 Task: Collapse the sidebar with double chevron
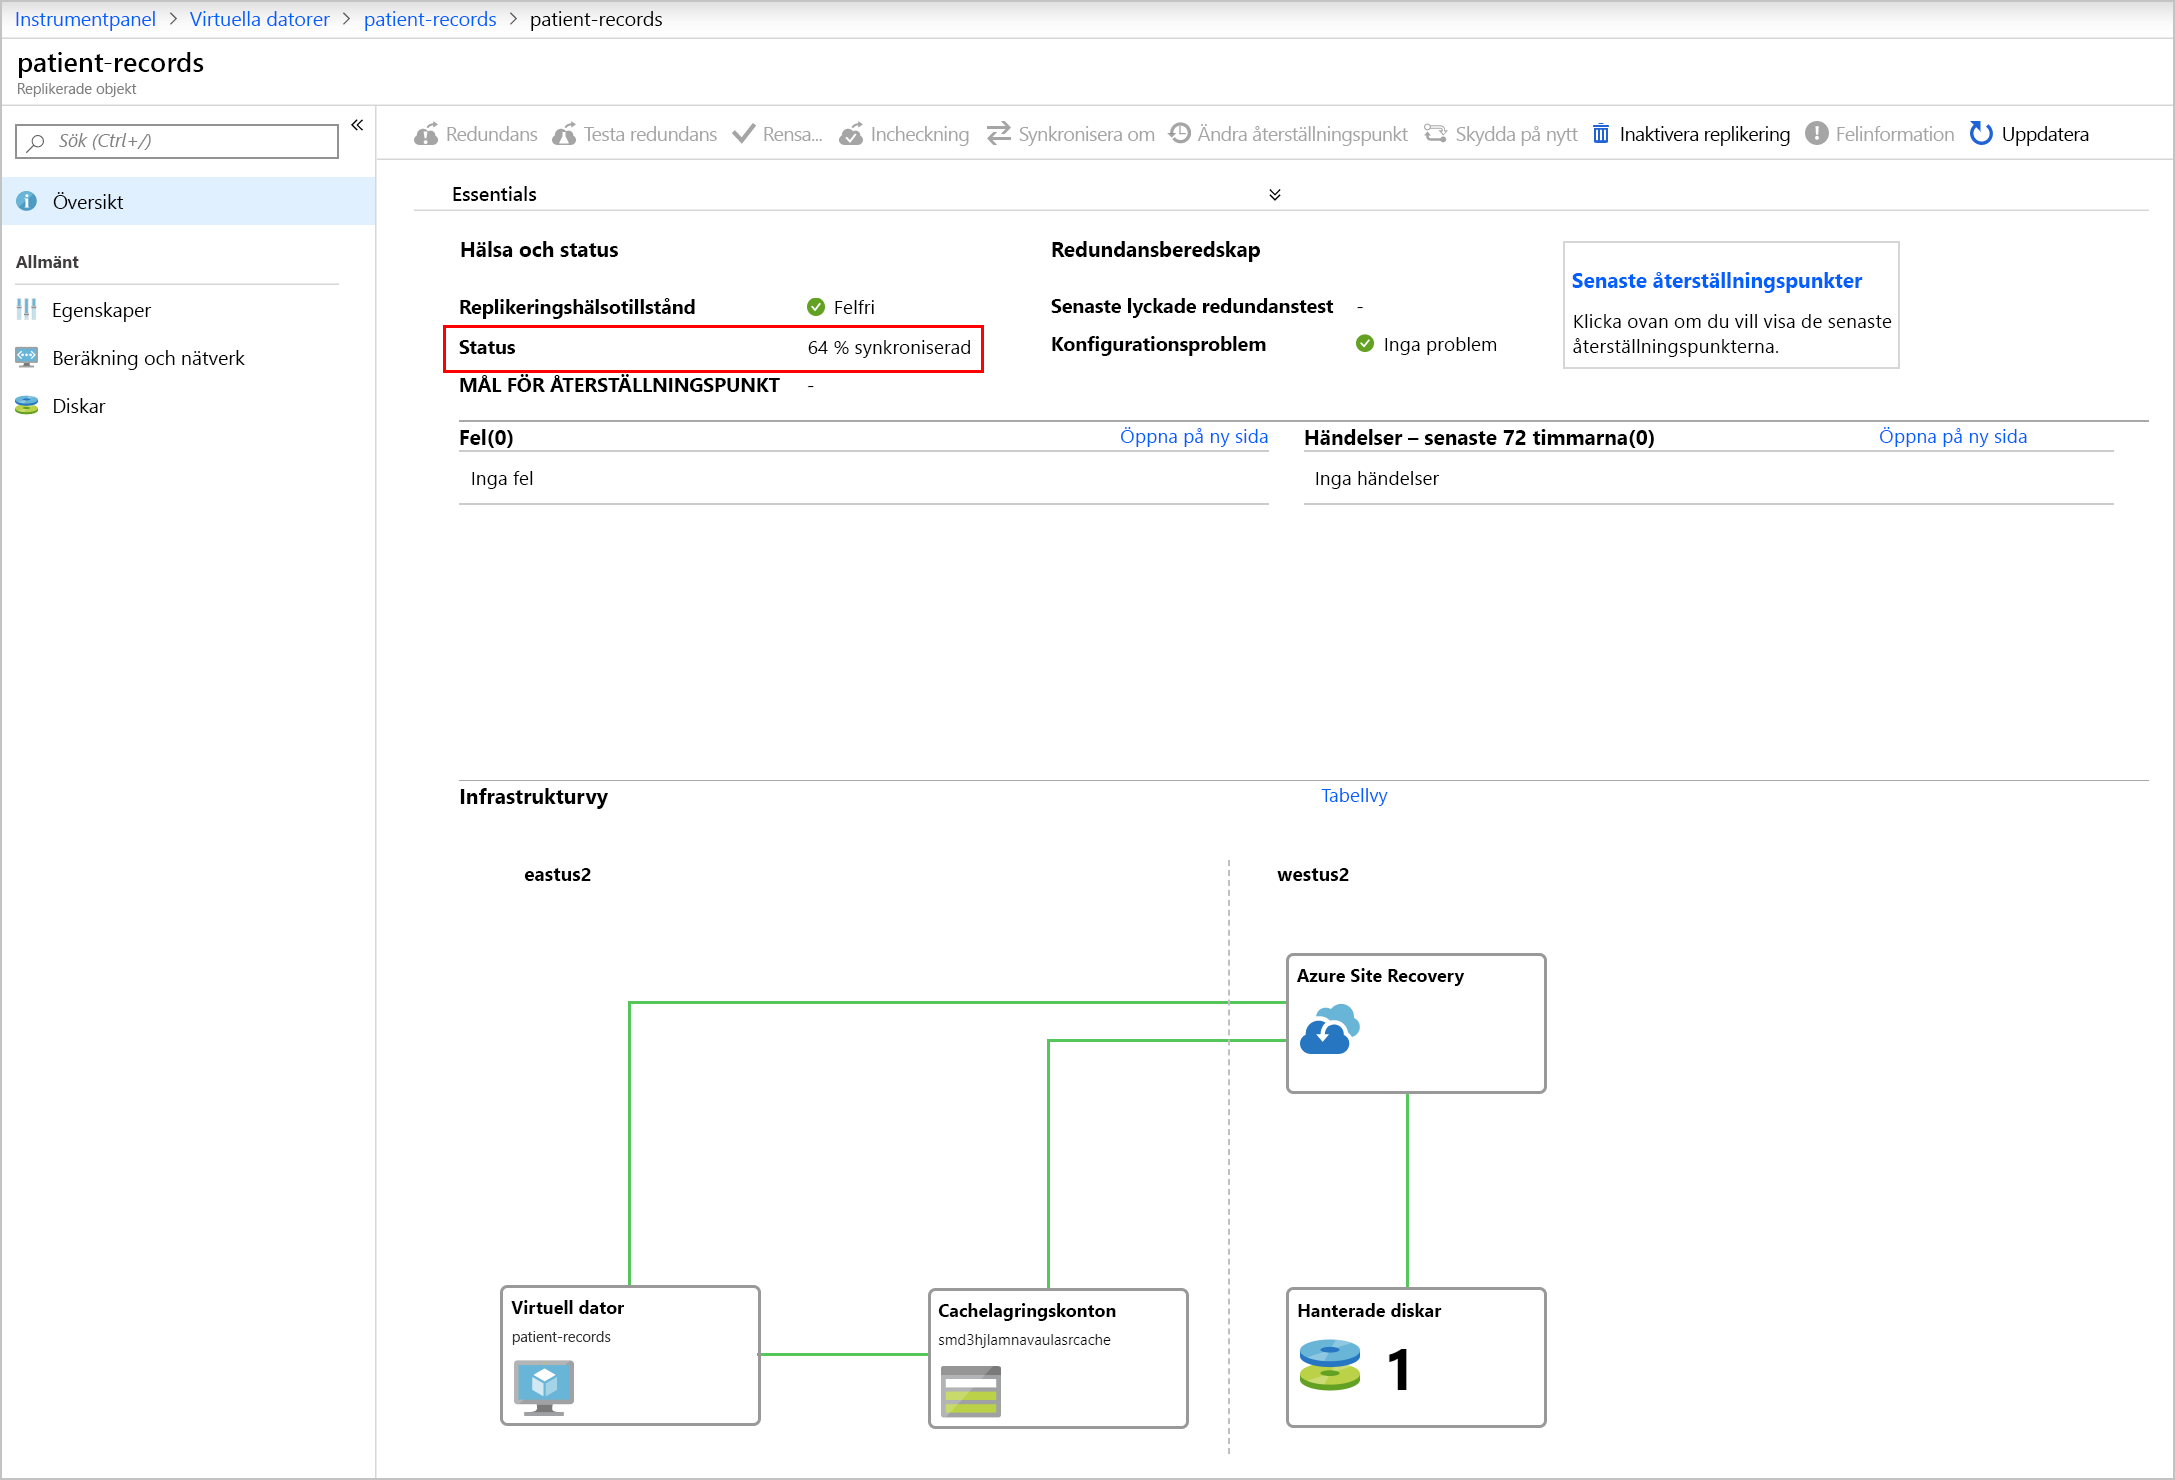point(357,125)
